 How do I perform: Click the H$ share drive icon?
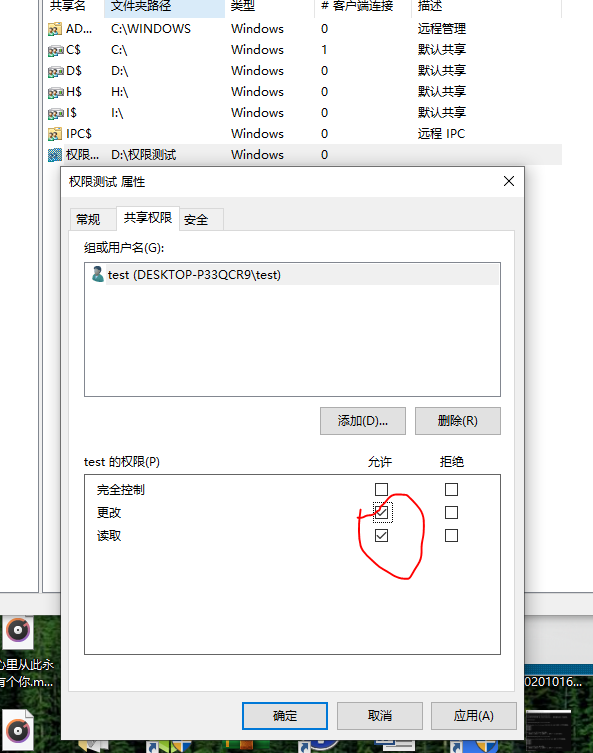pos(56,92)
